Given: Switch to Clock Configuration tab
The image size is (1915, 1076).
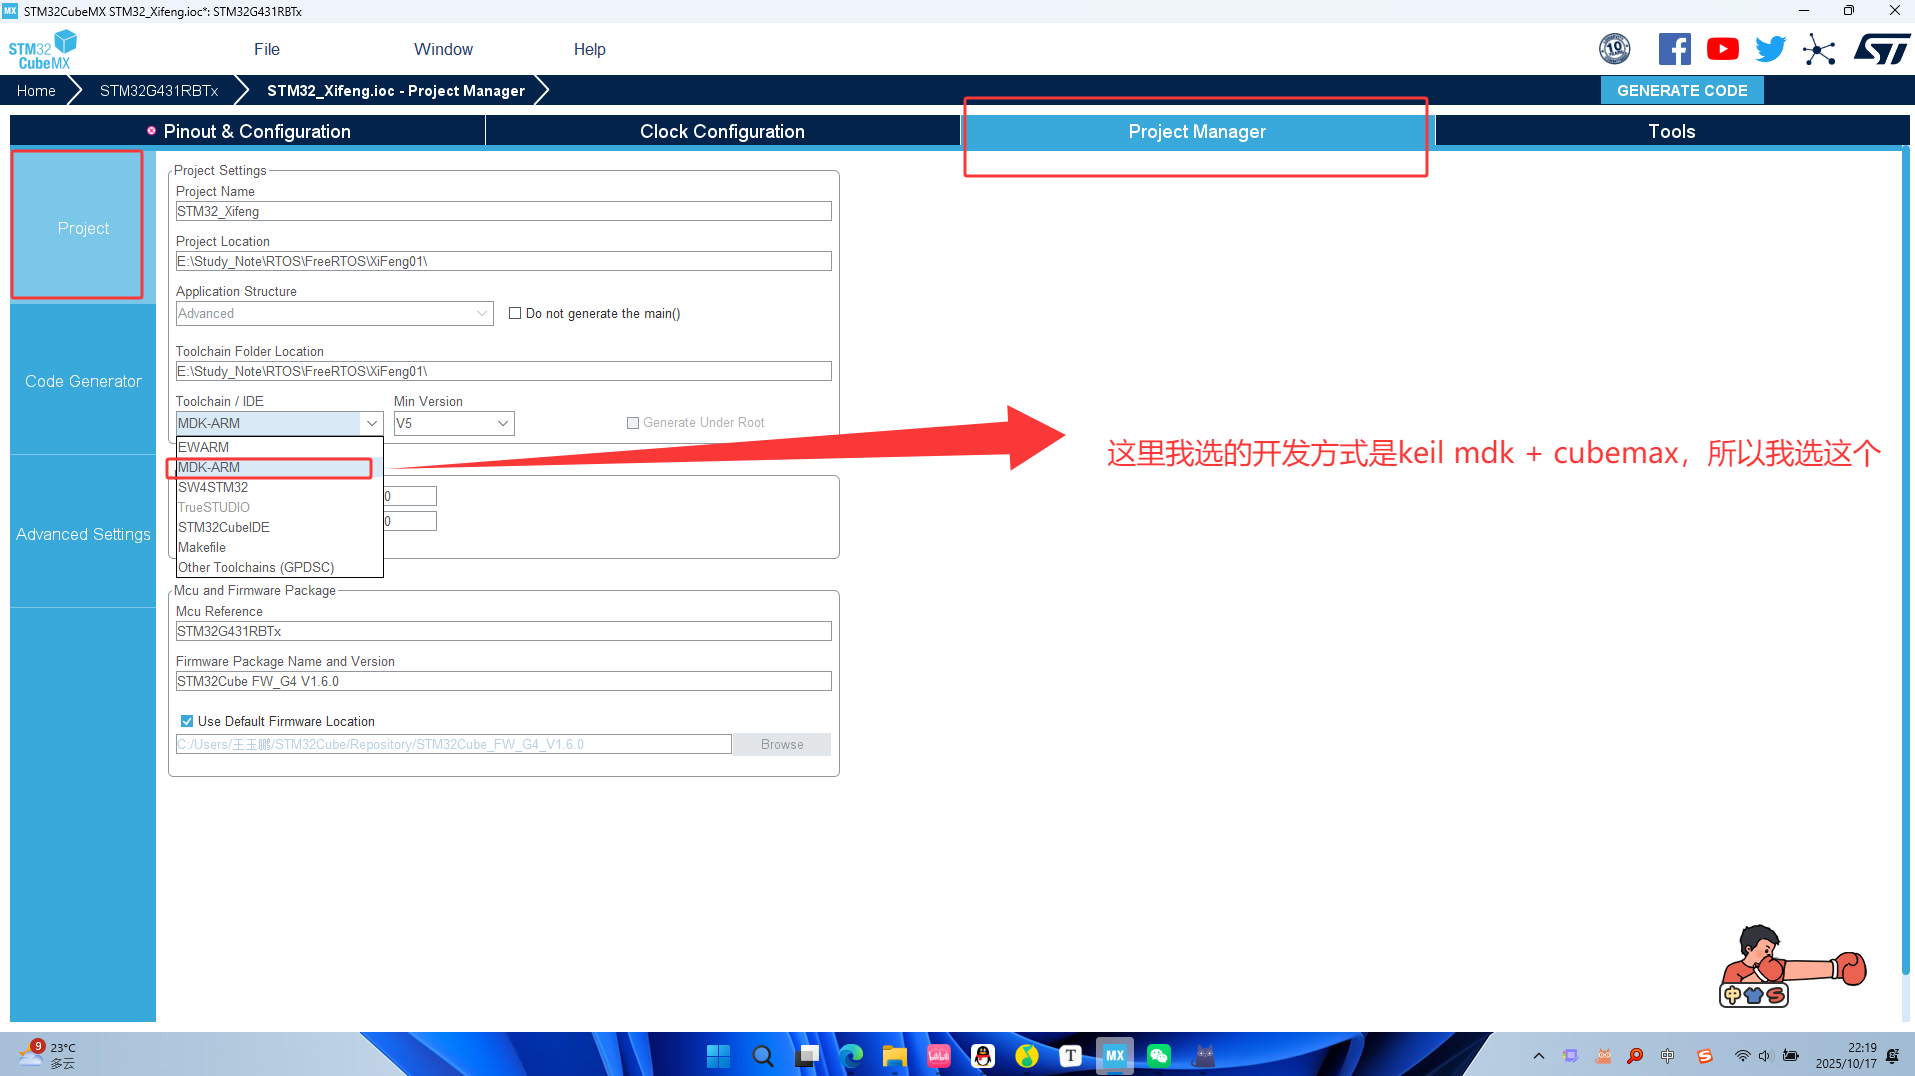Looking at the screenshot, I should point(722,131).
